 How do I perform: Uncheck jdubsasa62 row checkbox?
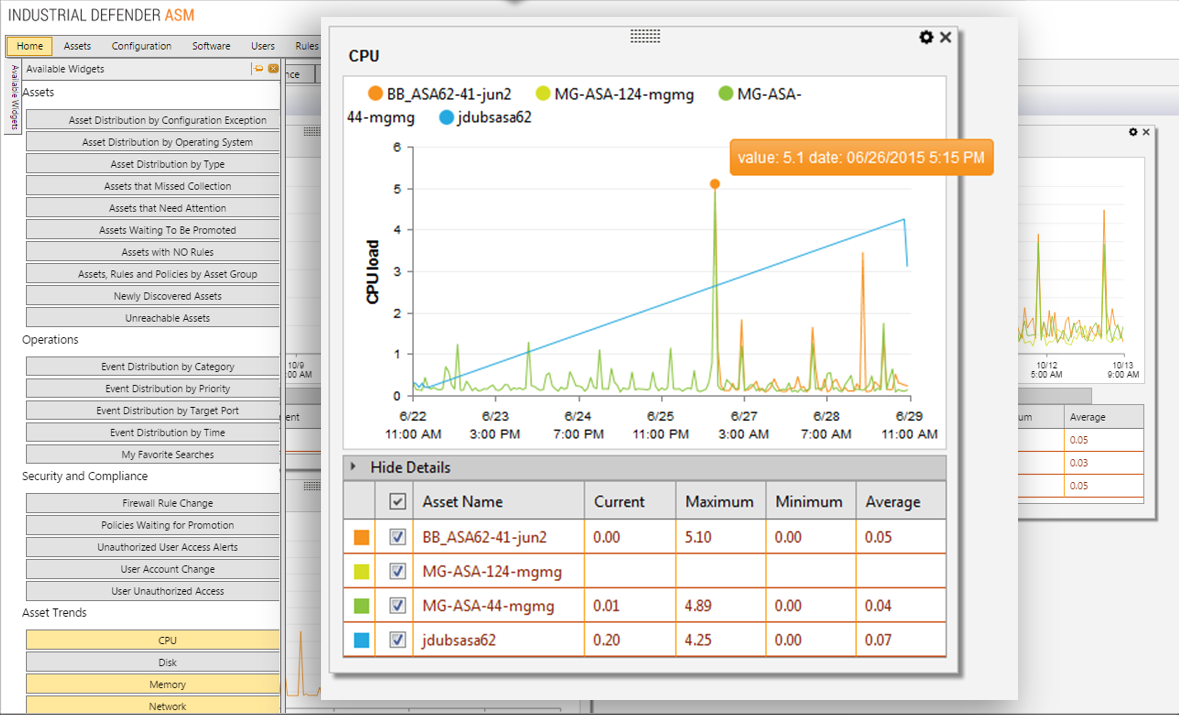[398, 640]
